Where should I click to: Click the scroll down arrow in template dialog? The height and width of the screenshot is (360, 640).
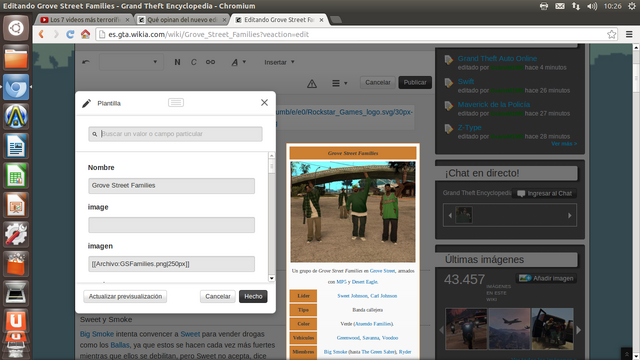pyautogui.click(x=271, y=278)
